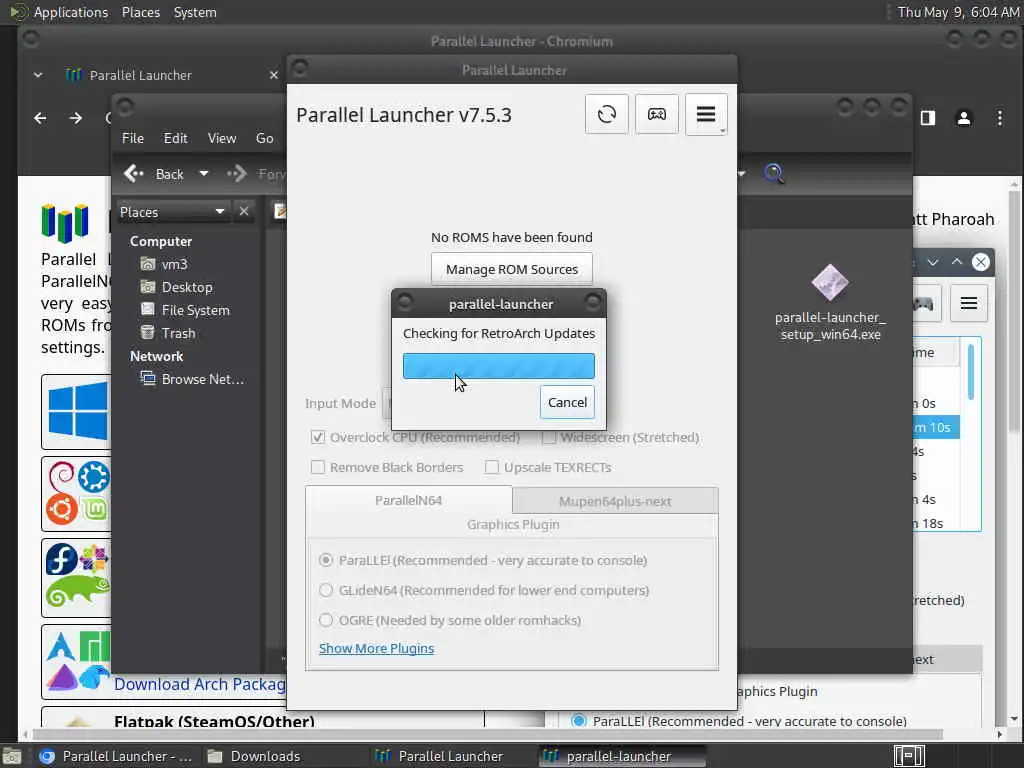Viewport: 1024px width, 768px height.
Task: Click the down chevron in the lightbox controls
Action: [933, 262]
